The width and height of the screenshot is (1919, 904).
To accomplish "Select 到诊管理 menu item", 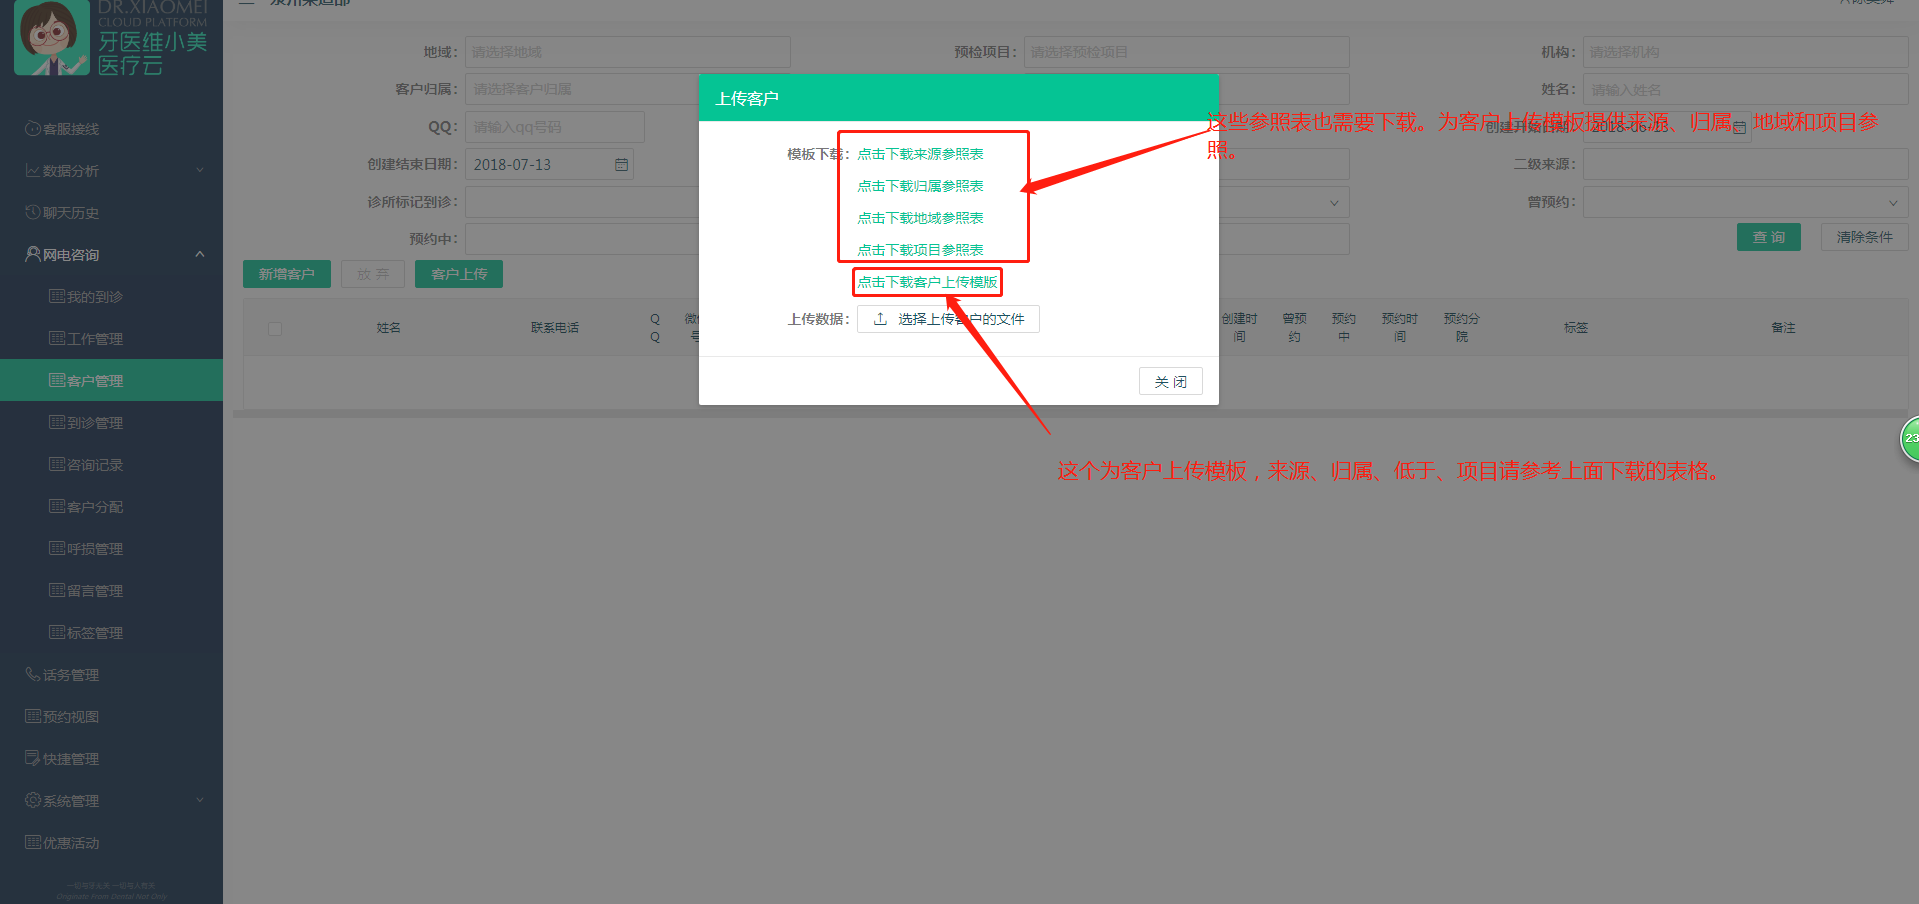I will 94,423.
